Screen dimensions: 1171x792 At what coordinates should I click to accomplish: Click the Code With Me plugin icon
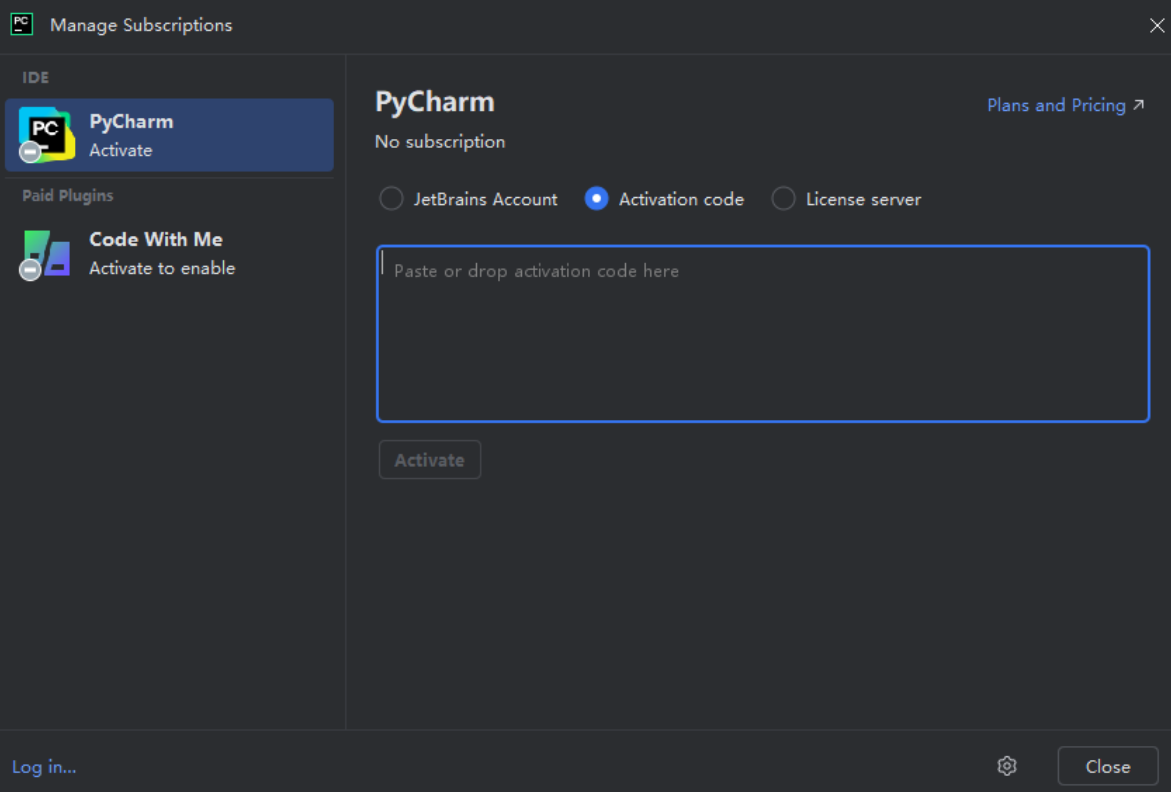coord(47,252)
